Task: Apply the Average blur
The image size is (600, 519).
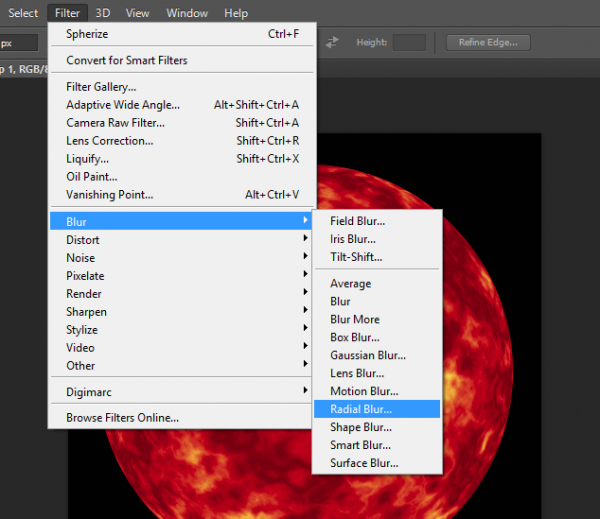Action: (x=377, y=284)
